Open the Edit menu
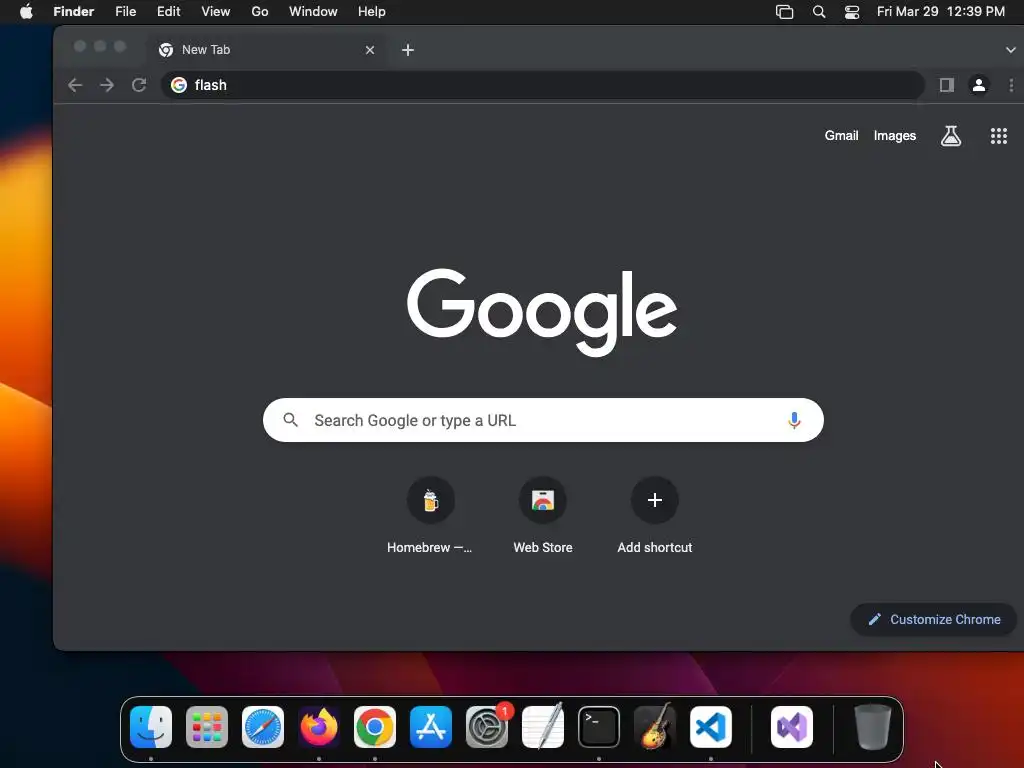This screenshot has width=1024, height=768. tap(168, 11)
